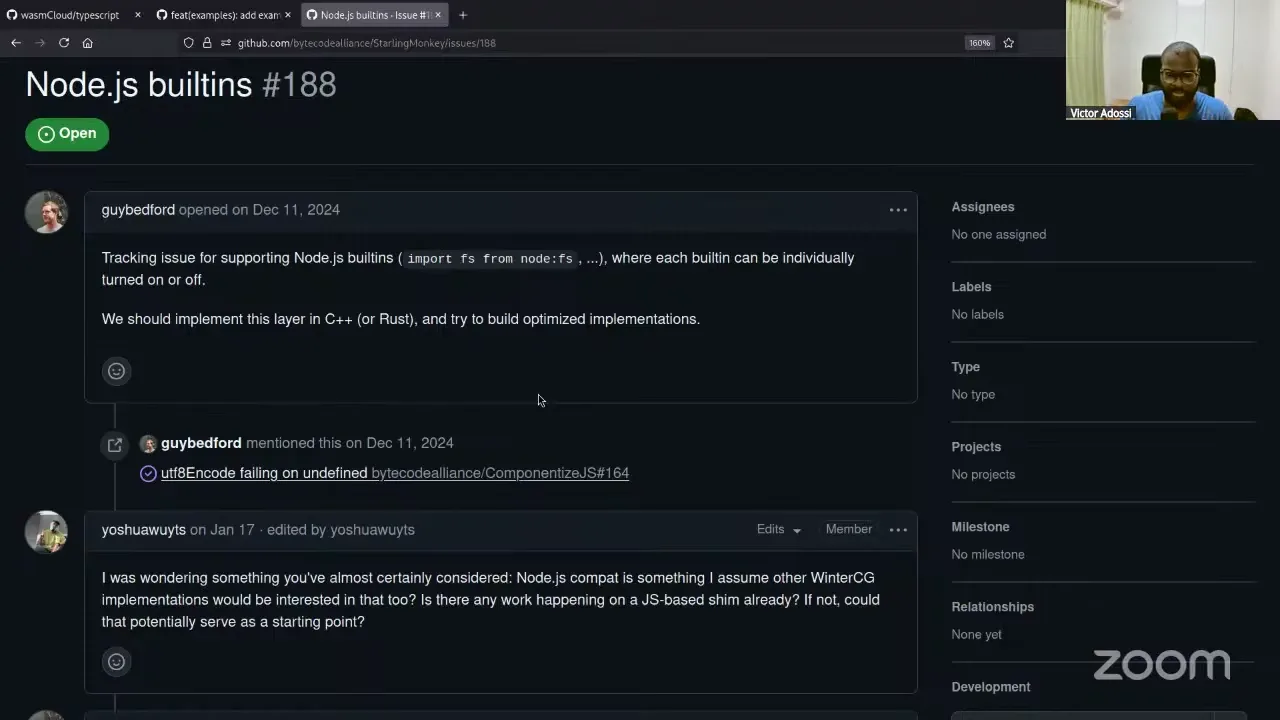Select the Node.js builtins issue tab
Viewport: 1280px width, 720px height.
tap(374, 15)
